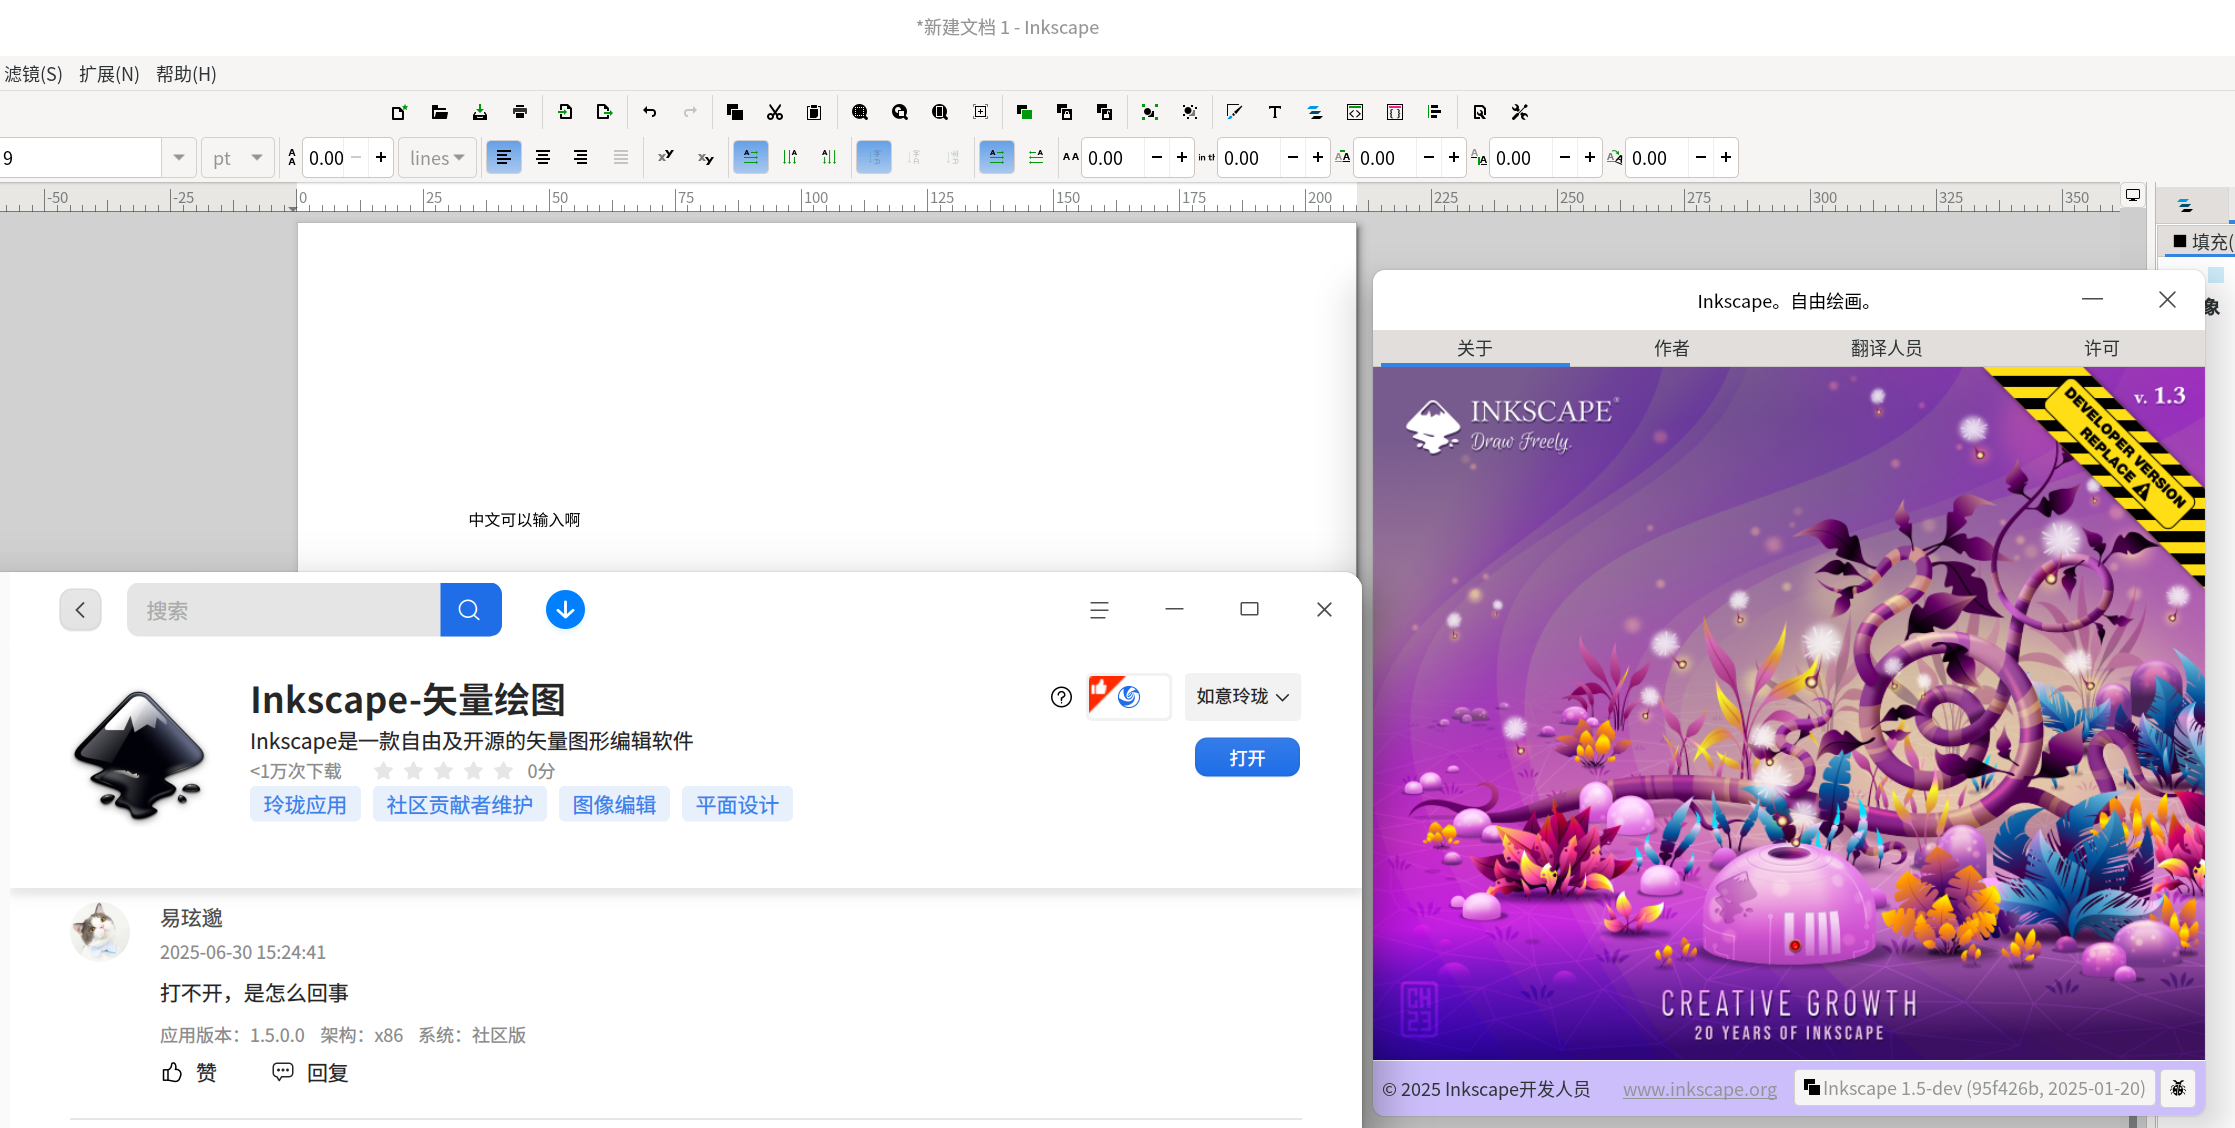
Task: Toggle right text alignment
Action: [581, 157]
